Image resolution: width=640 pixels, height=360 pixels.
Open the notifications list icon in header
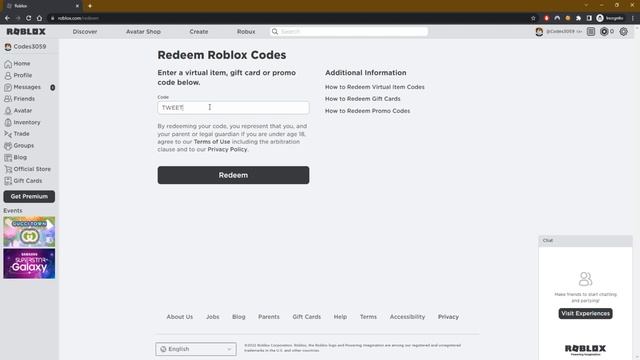point(591,31)
